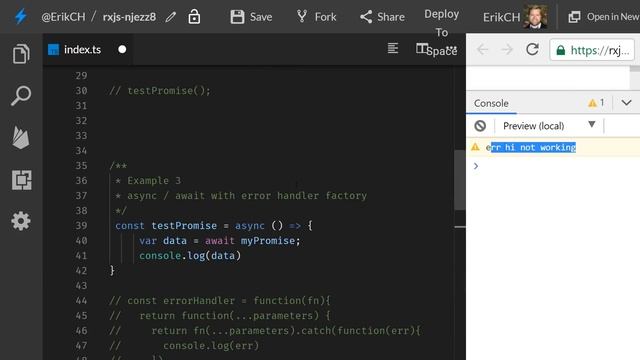The height and width of the screenshot is (360, 640).
Task: Click the preview URL address field
Action: (x=592, y=50)
